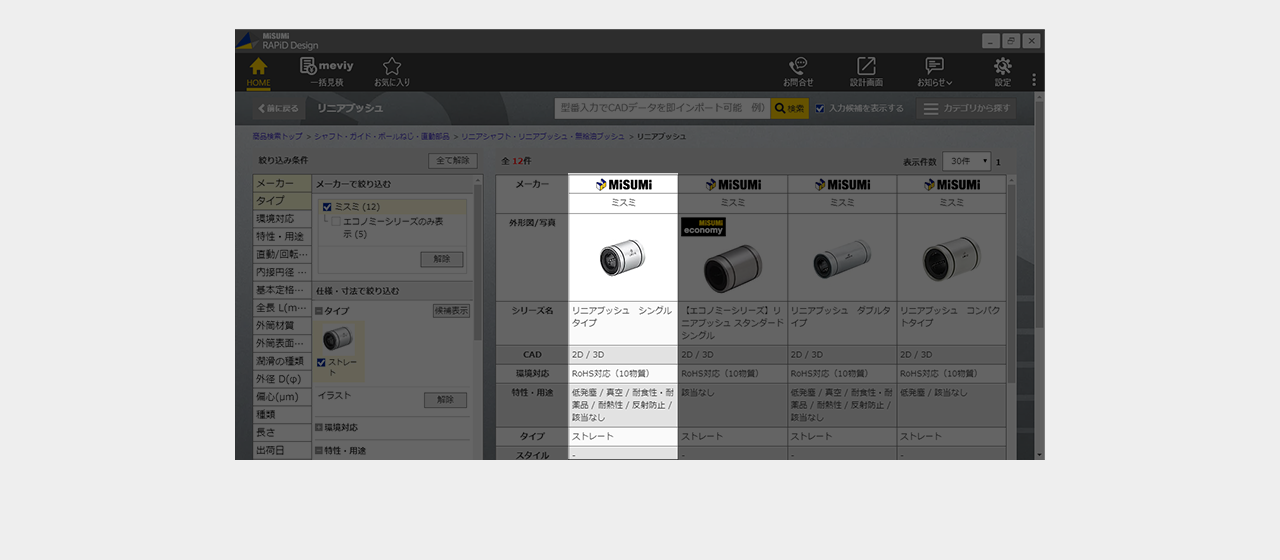Go to the HOME icon

[258, 71]
